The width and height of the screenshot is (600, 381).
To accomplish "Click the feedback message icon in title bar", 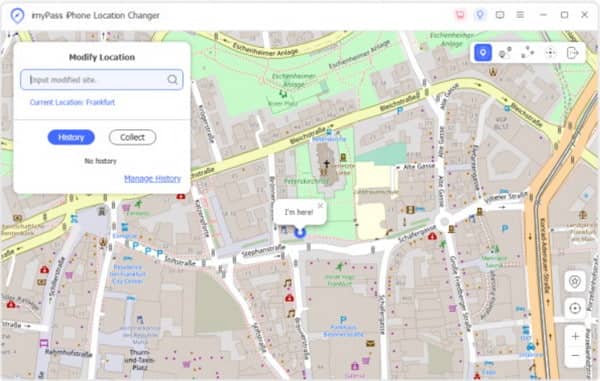I will coord(500,15).
